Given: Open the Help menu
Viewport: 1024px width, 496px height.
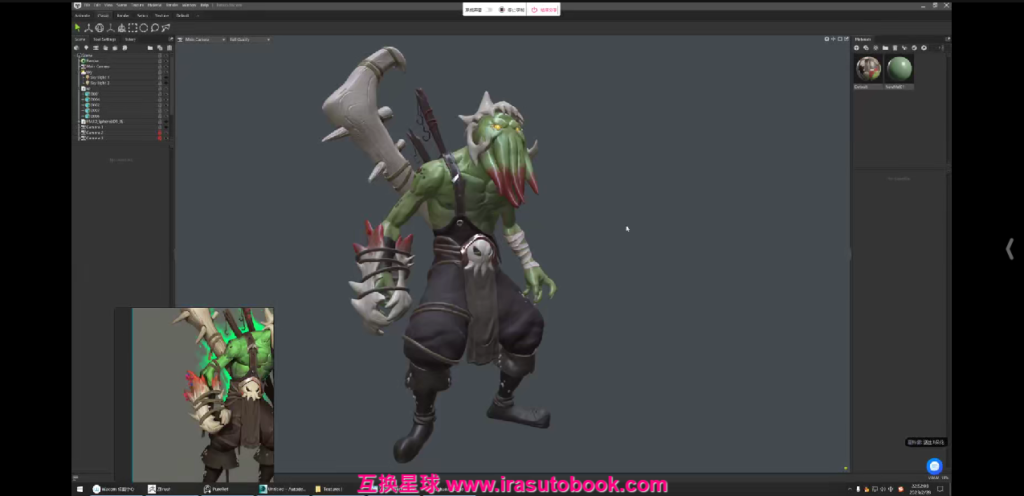Looking at the screenshot, I should tap(204, 5).
